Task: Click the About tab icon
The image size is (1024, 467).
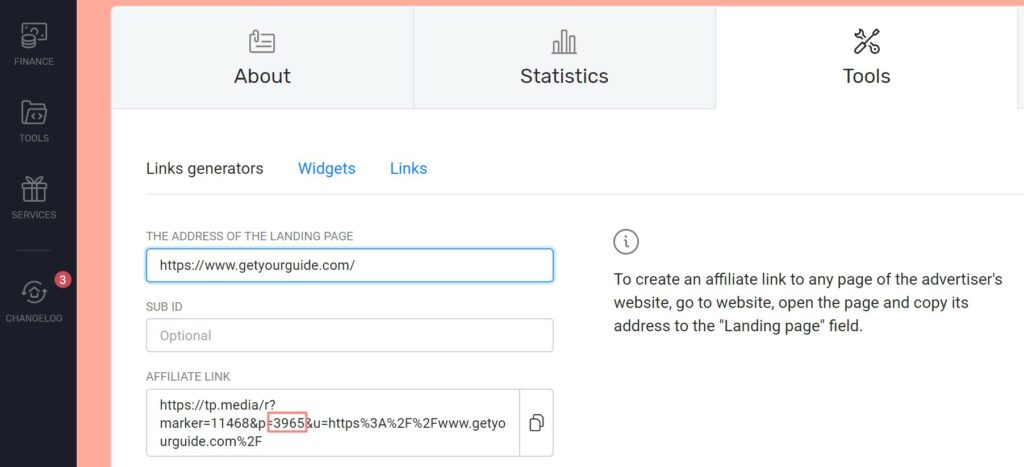Action: [262, 42]
